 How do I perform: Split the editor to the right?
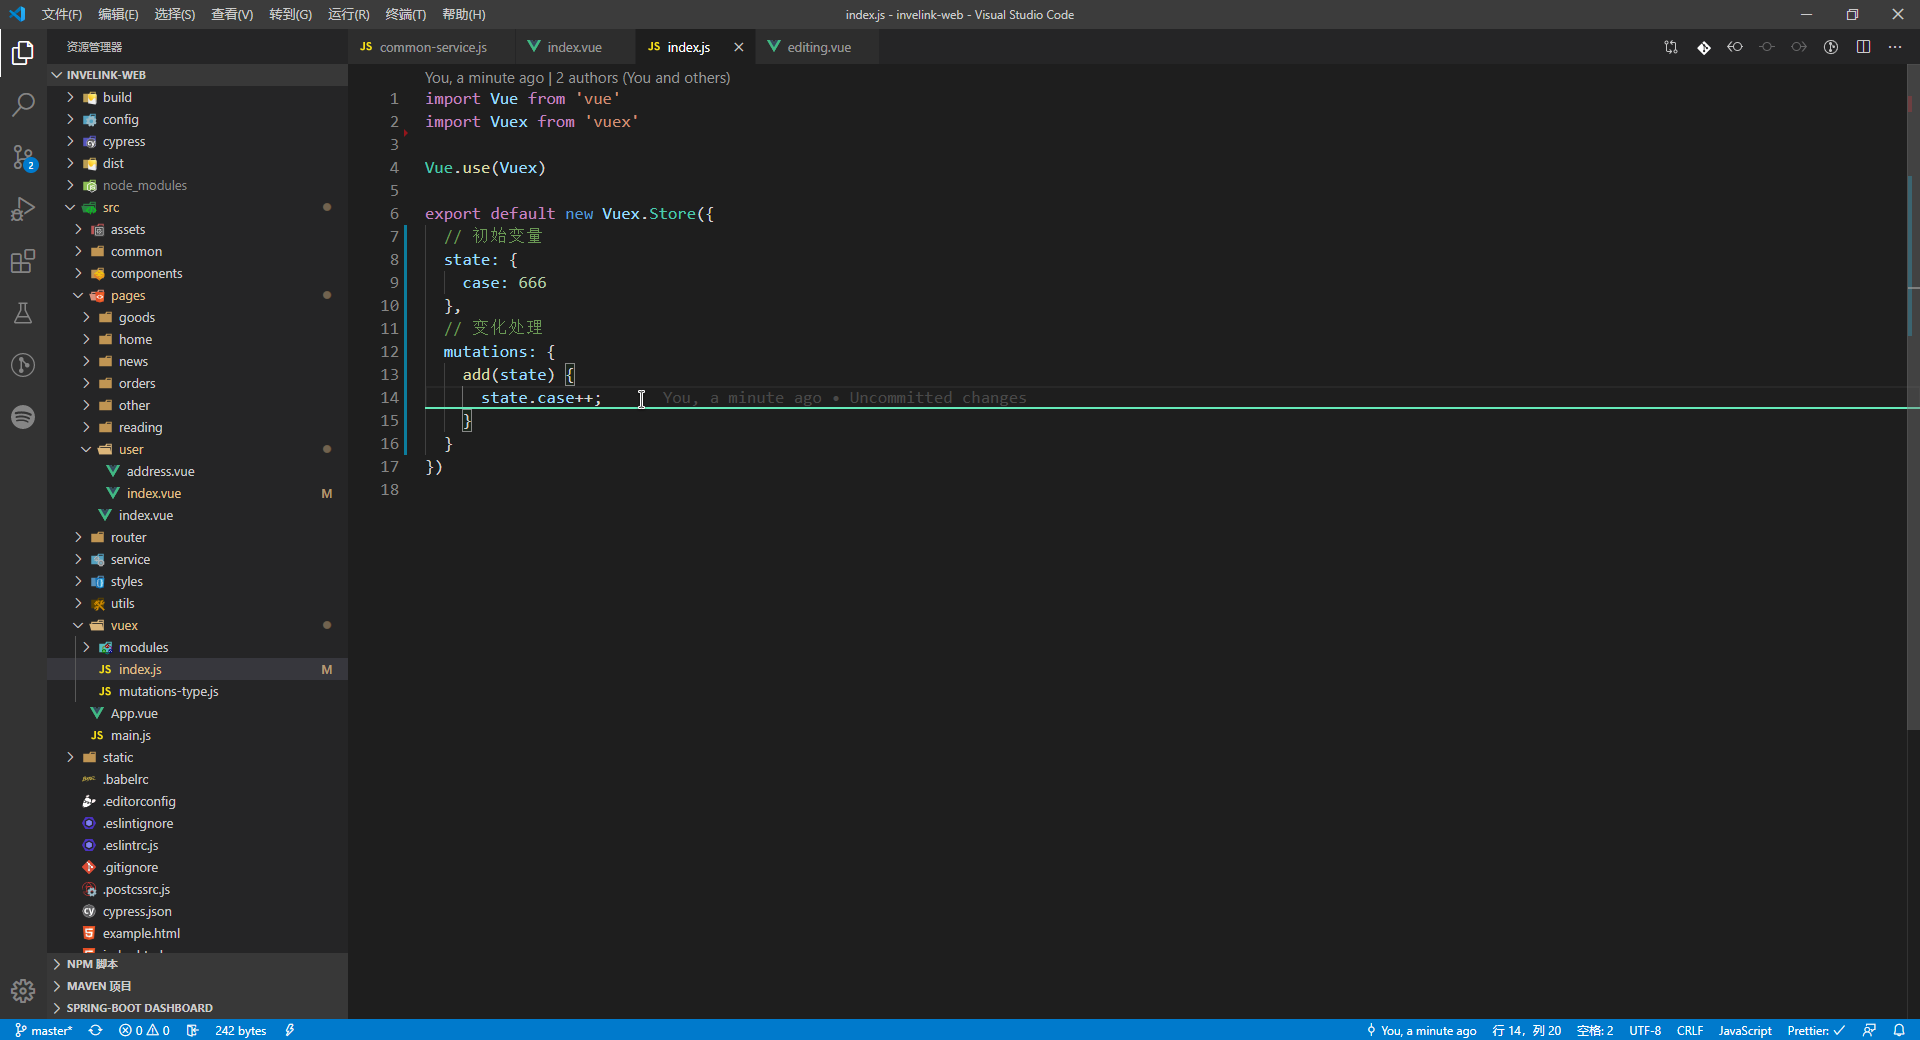point(1863,47)
